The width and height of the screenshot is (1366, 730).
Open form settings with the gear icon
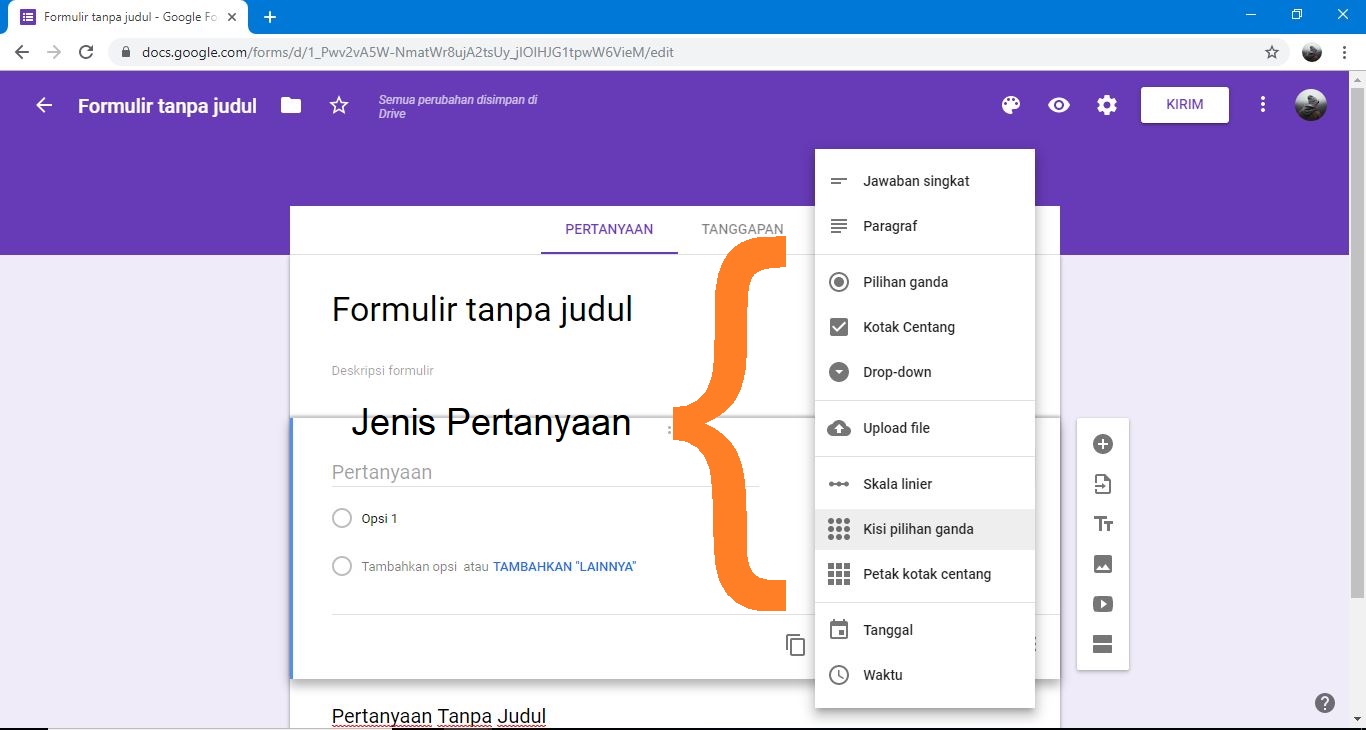1106,104
